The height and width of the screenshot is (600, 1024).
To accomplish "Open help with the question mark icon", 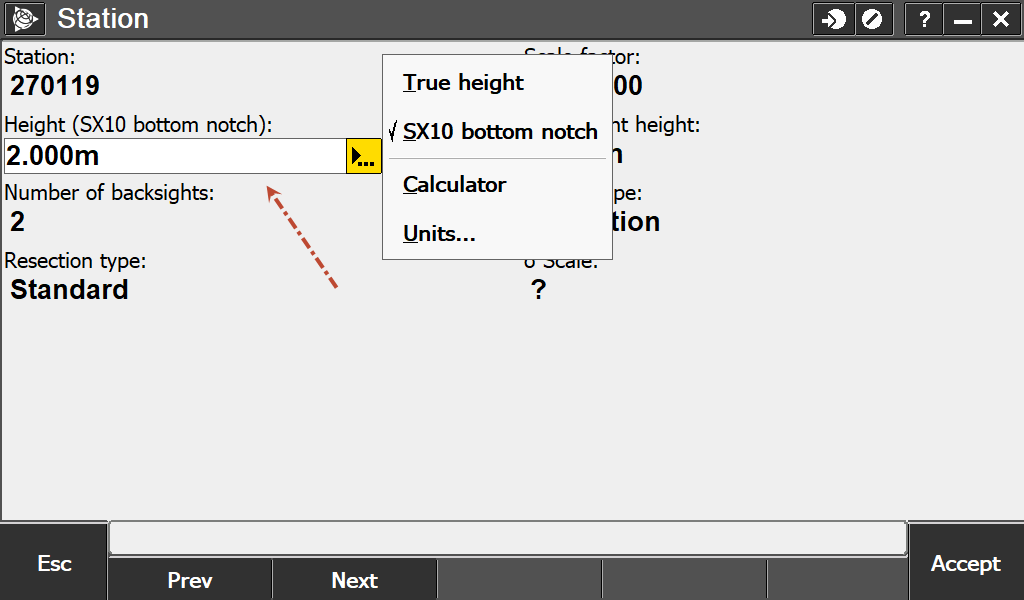I will 925,19.
